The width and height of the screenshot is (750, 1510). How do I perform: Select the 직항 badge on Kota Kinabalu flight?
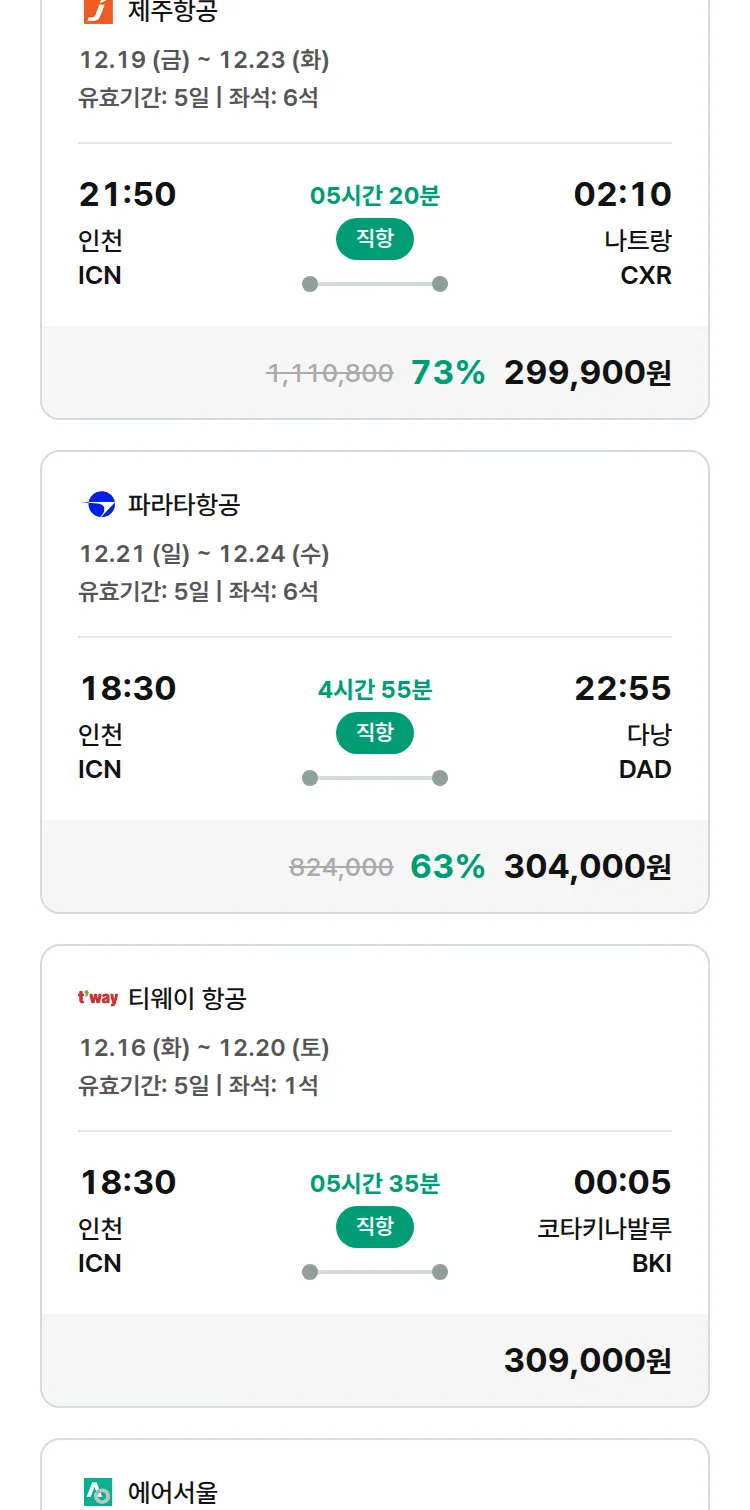point(375,1227)
